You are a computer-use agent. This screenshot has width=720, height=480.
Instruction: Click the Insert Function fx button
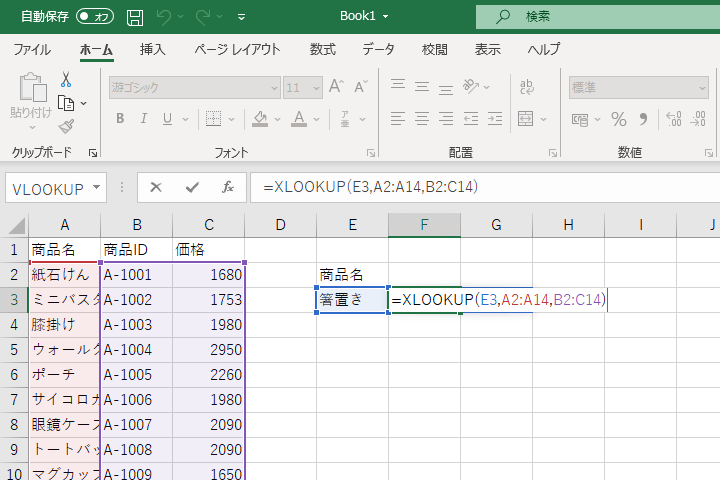(x=227, y=187)
